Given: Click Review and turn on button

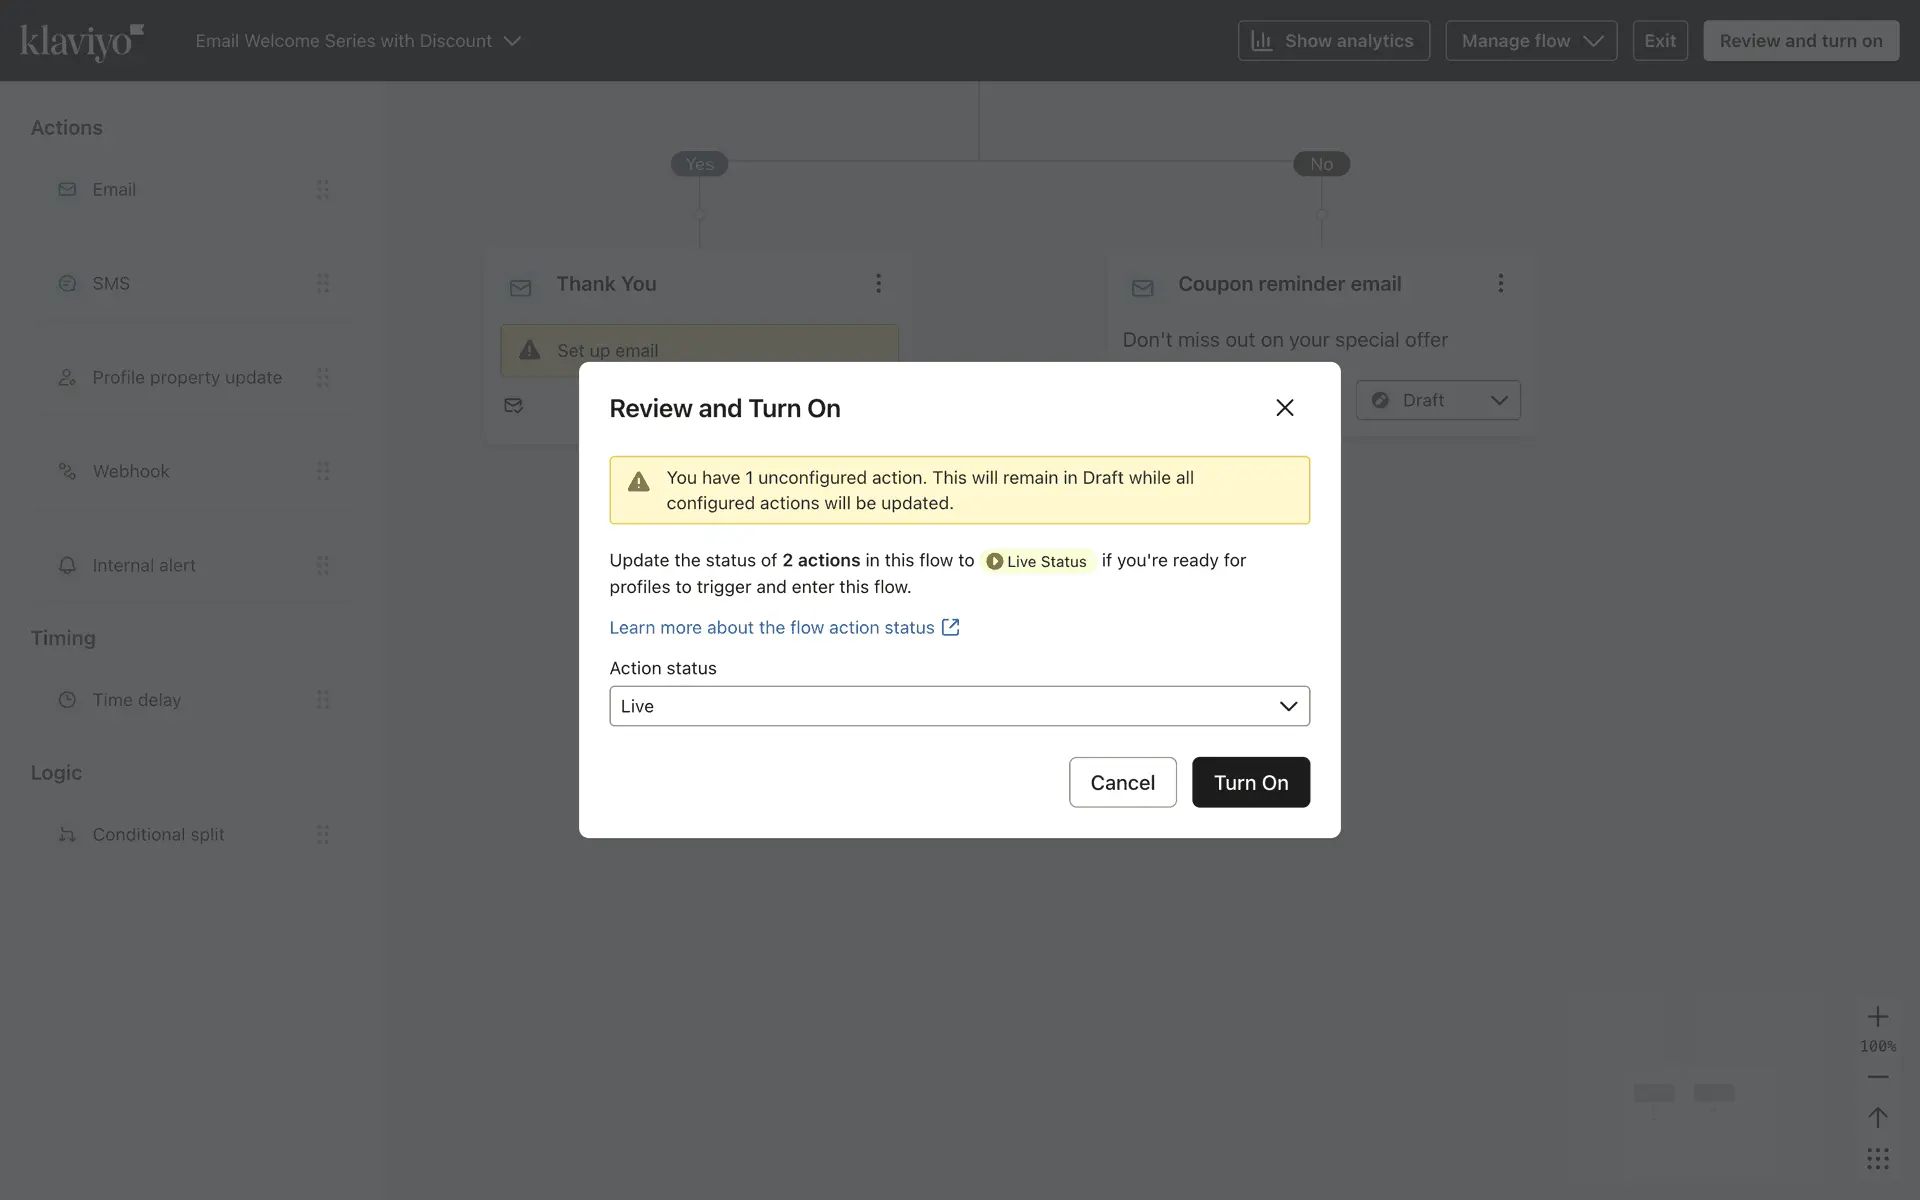Looking at the screenshot, I should point(1800,41).
